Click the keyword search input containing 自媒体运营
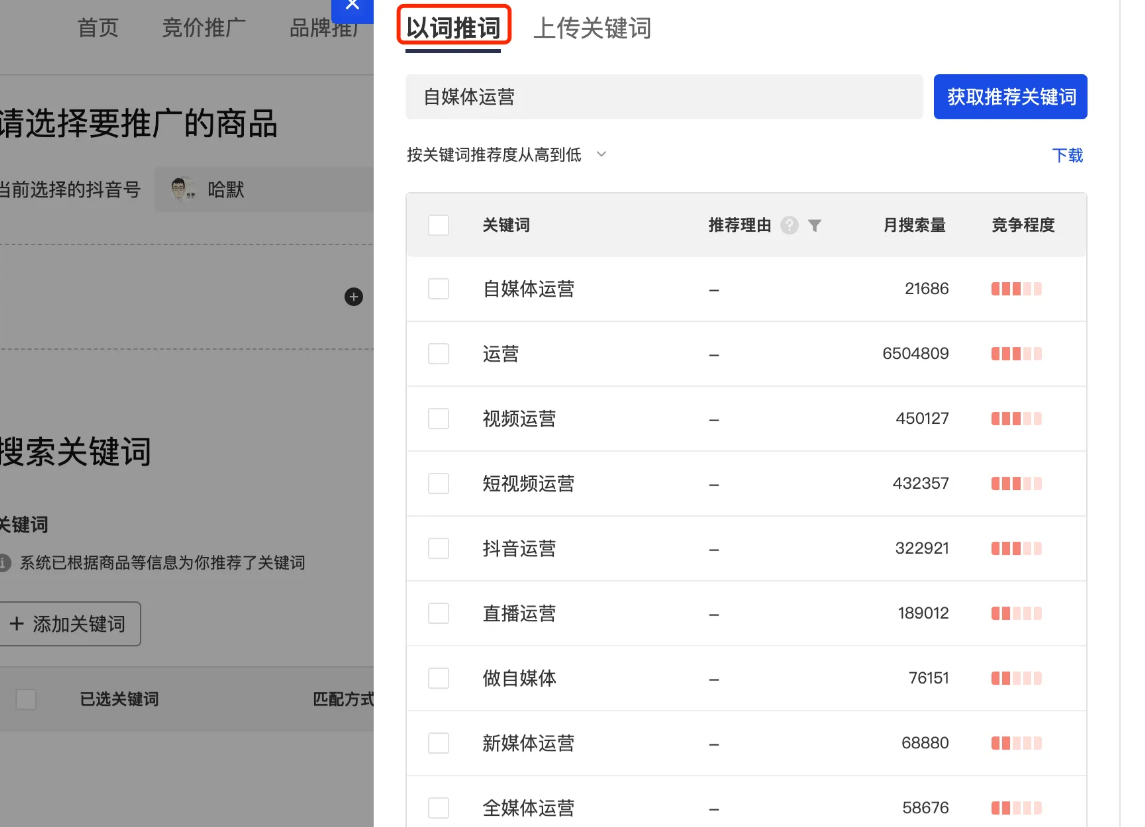The image size is (1145, 827). 664,96
